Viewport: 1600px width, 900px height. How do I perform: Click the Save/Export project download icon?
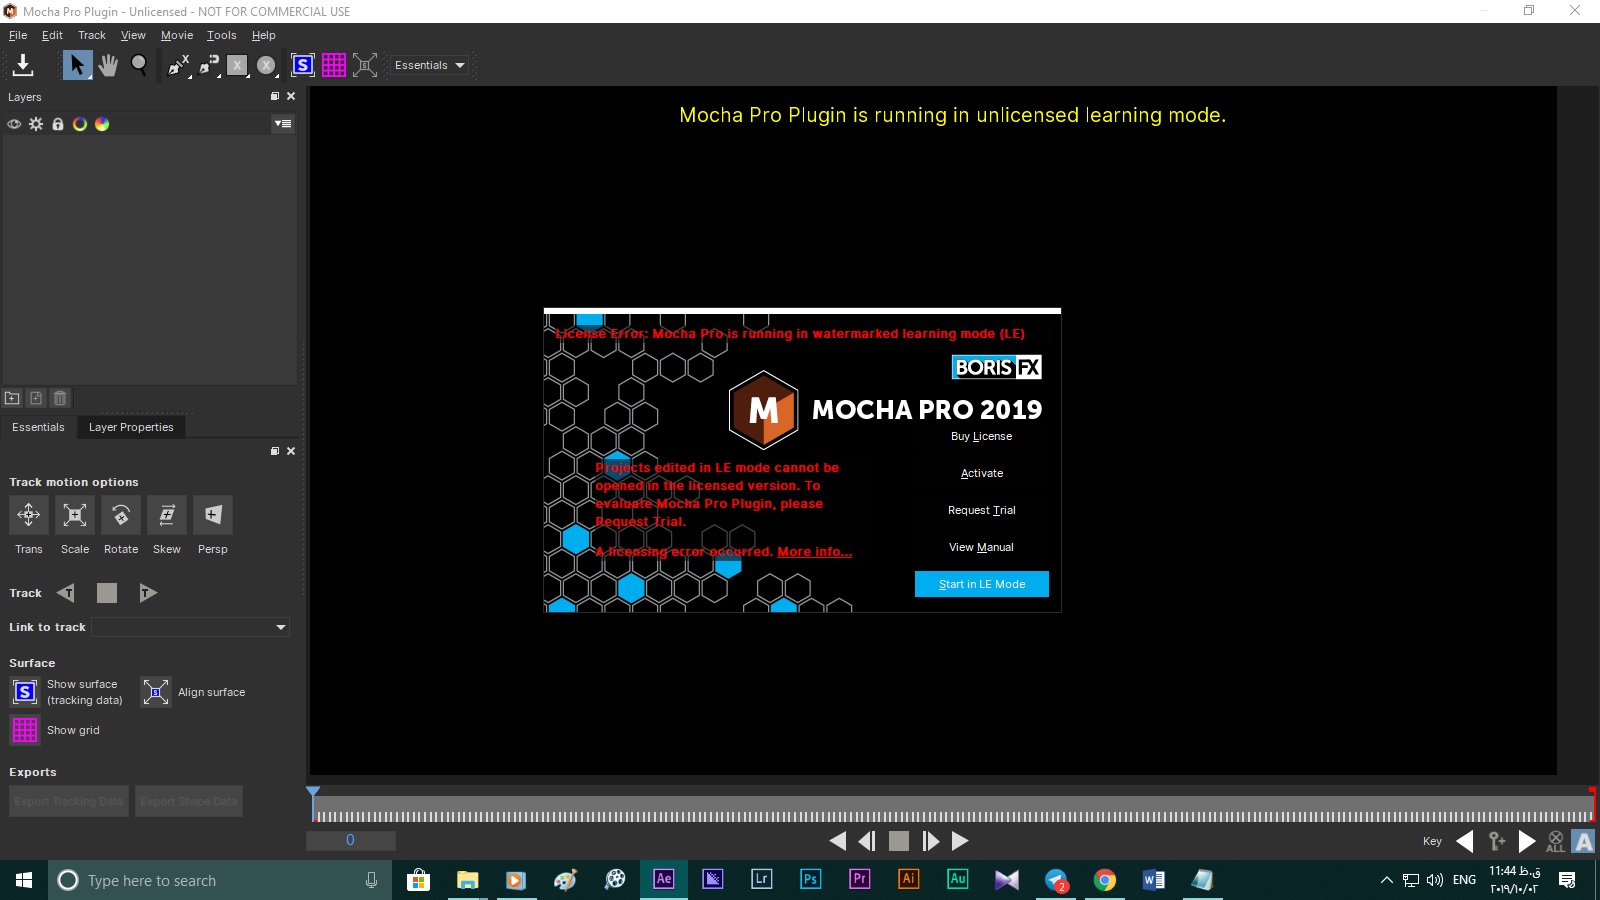(23, 65)
